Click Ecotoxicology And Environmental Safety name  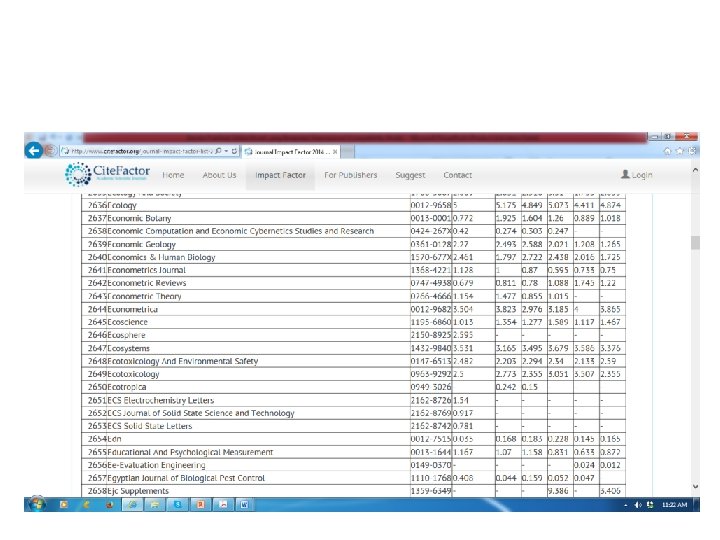click(x=183, y=361)
